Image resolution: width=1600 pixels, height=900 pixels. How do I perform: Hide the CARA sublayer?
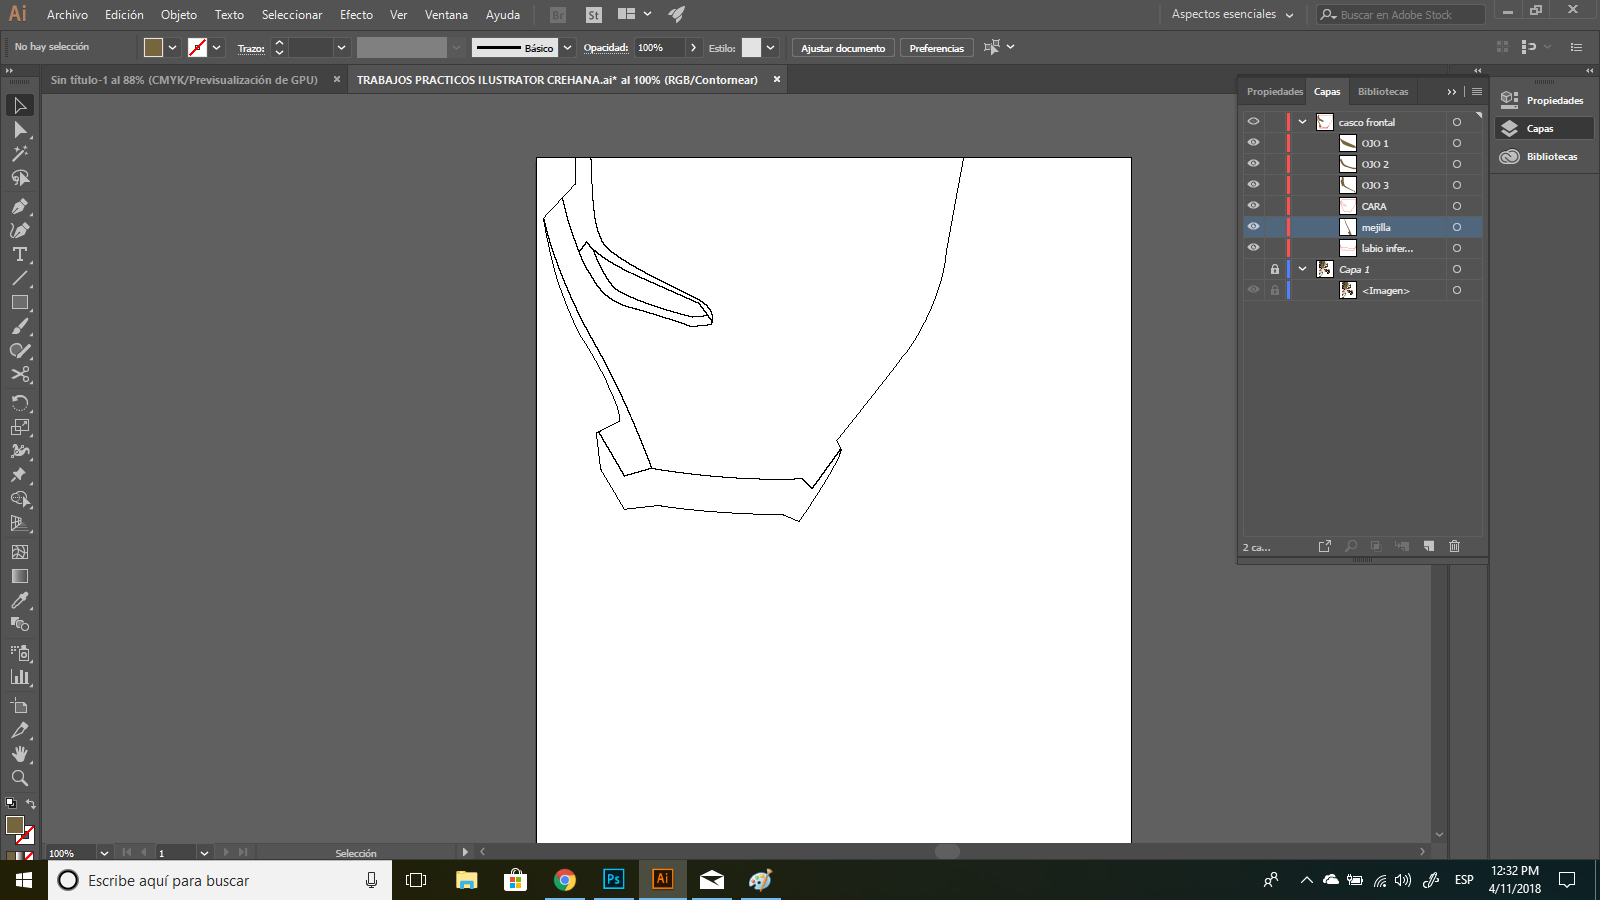coord(1253,205)
